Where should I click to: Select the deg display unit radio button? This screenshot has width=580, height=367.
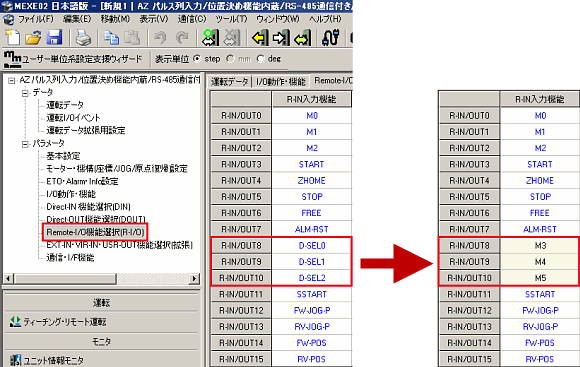click(261, 59)
